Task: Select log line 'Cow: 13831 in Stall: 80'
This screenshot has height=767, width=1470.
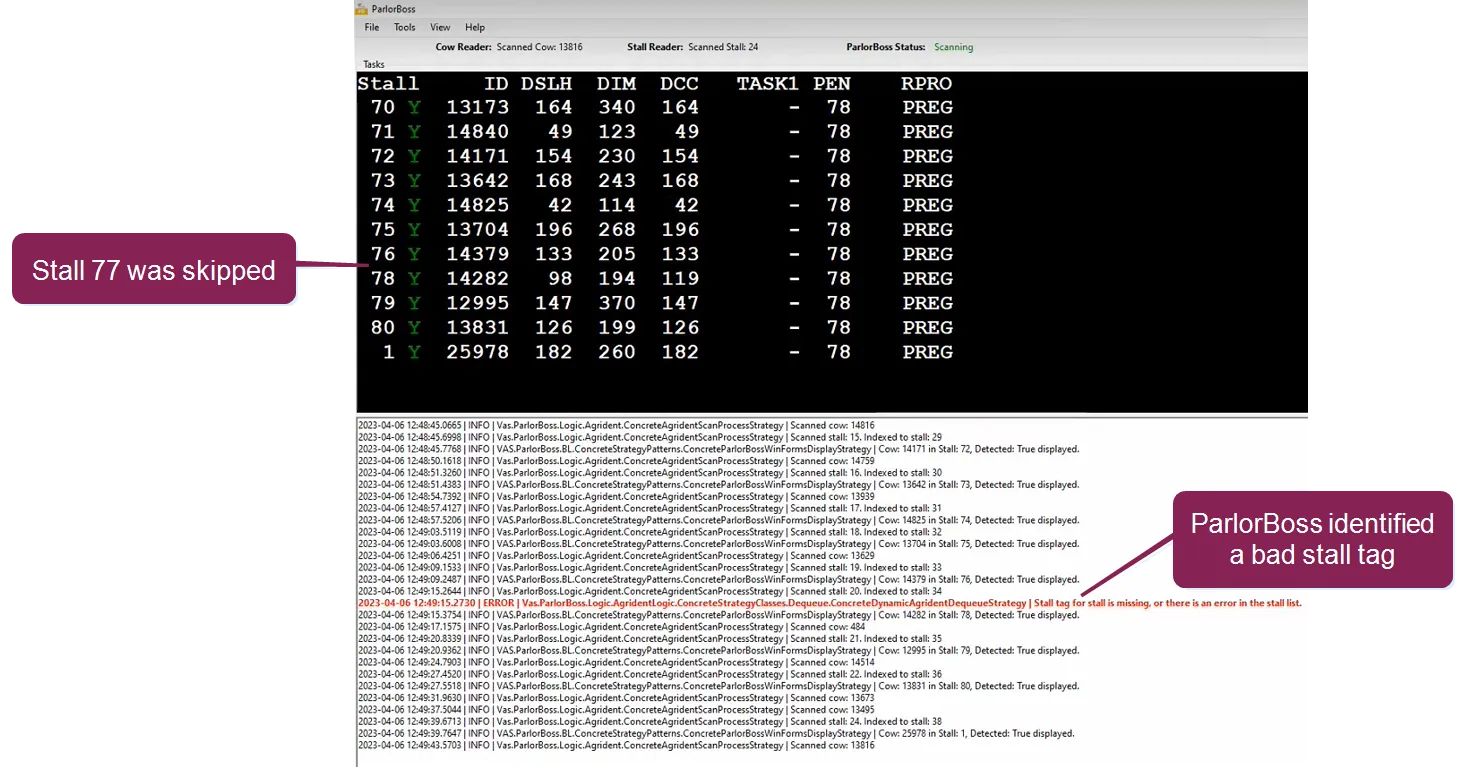Action: pyautogui.click(x=718, y=687)
